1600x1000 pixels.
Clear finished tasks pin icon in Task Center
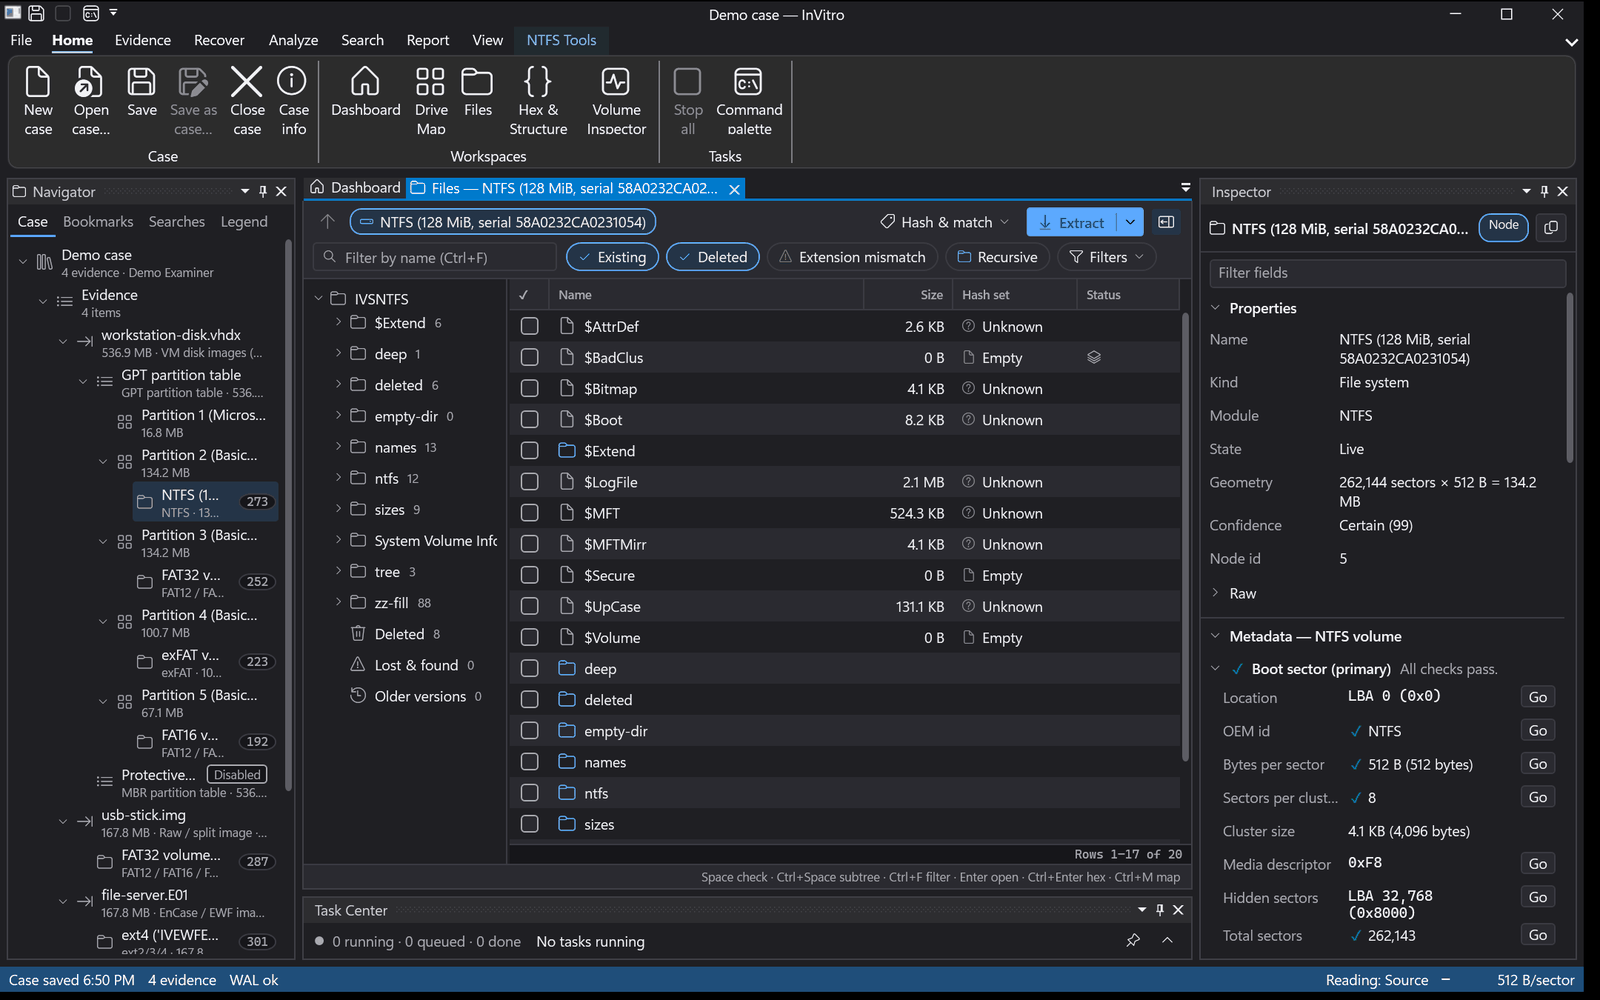tap(1133, 941)
